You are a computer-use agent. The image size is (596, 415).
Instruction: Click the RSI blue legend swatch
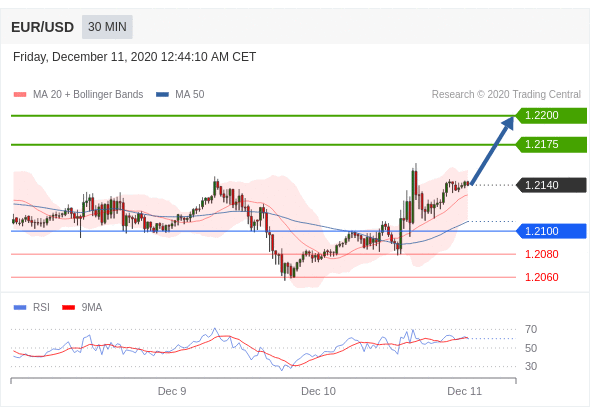pos(20,307)
